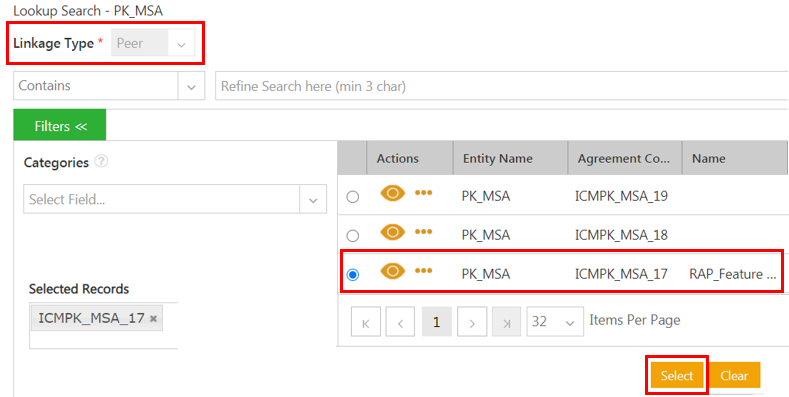Open more actions dots for ICMPK_MSA_17
This screenshot has width=789, height=397.
click(423, 271)
